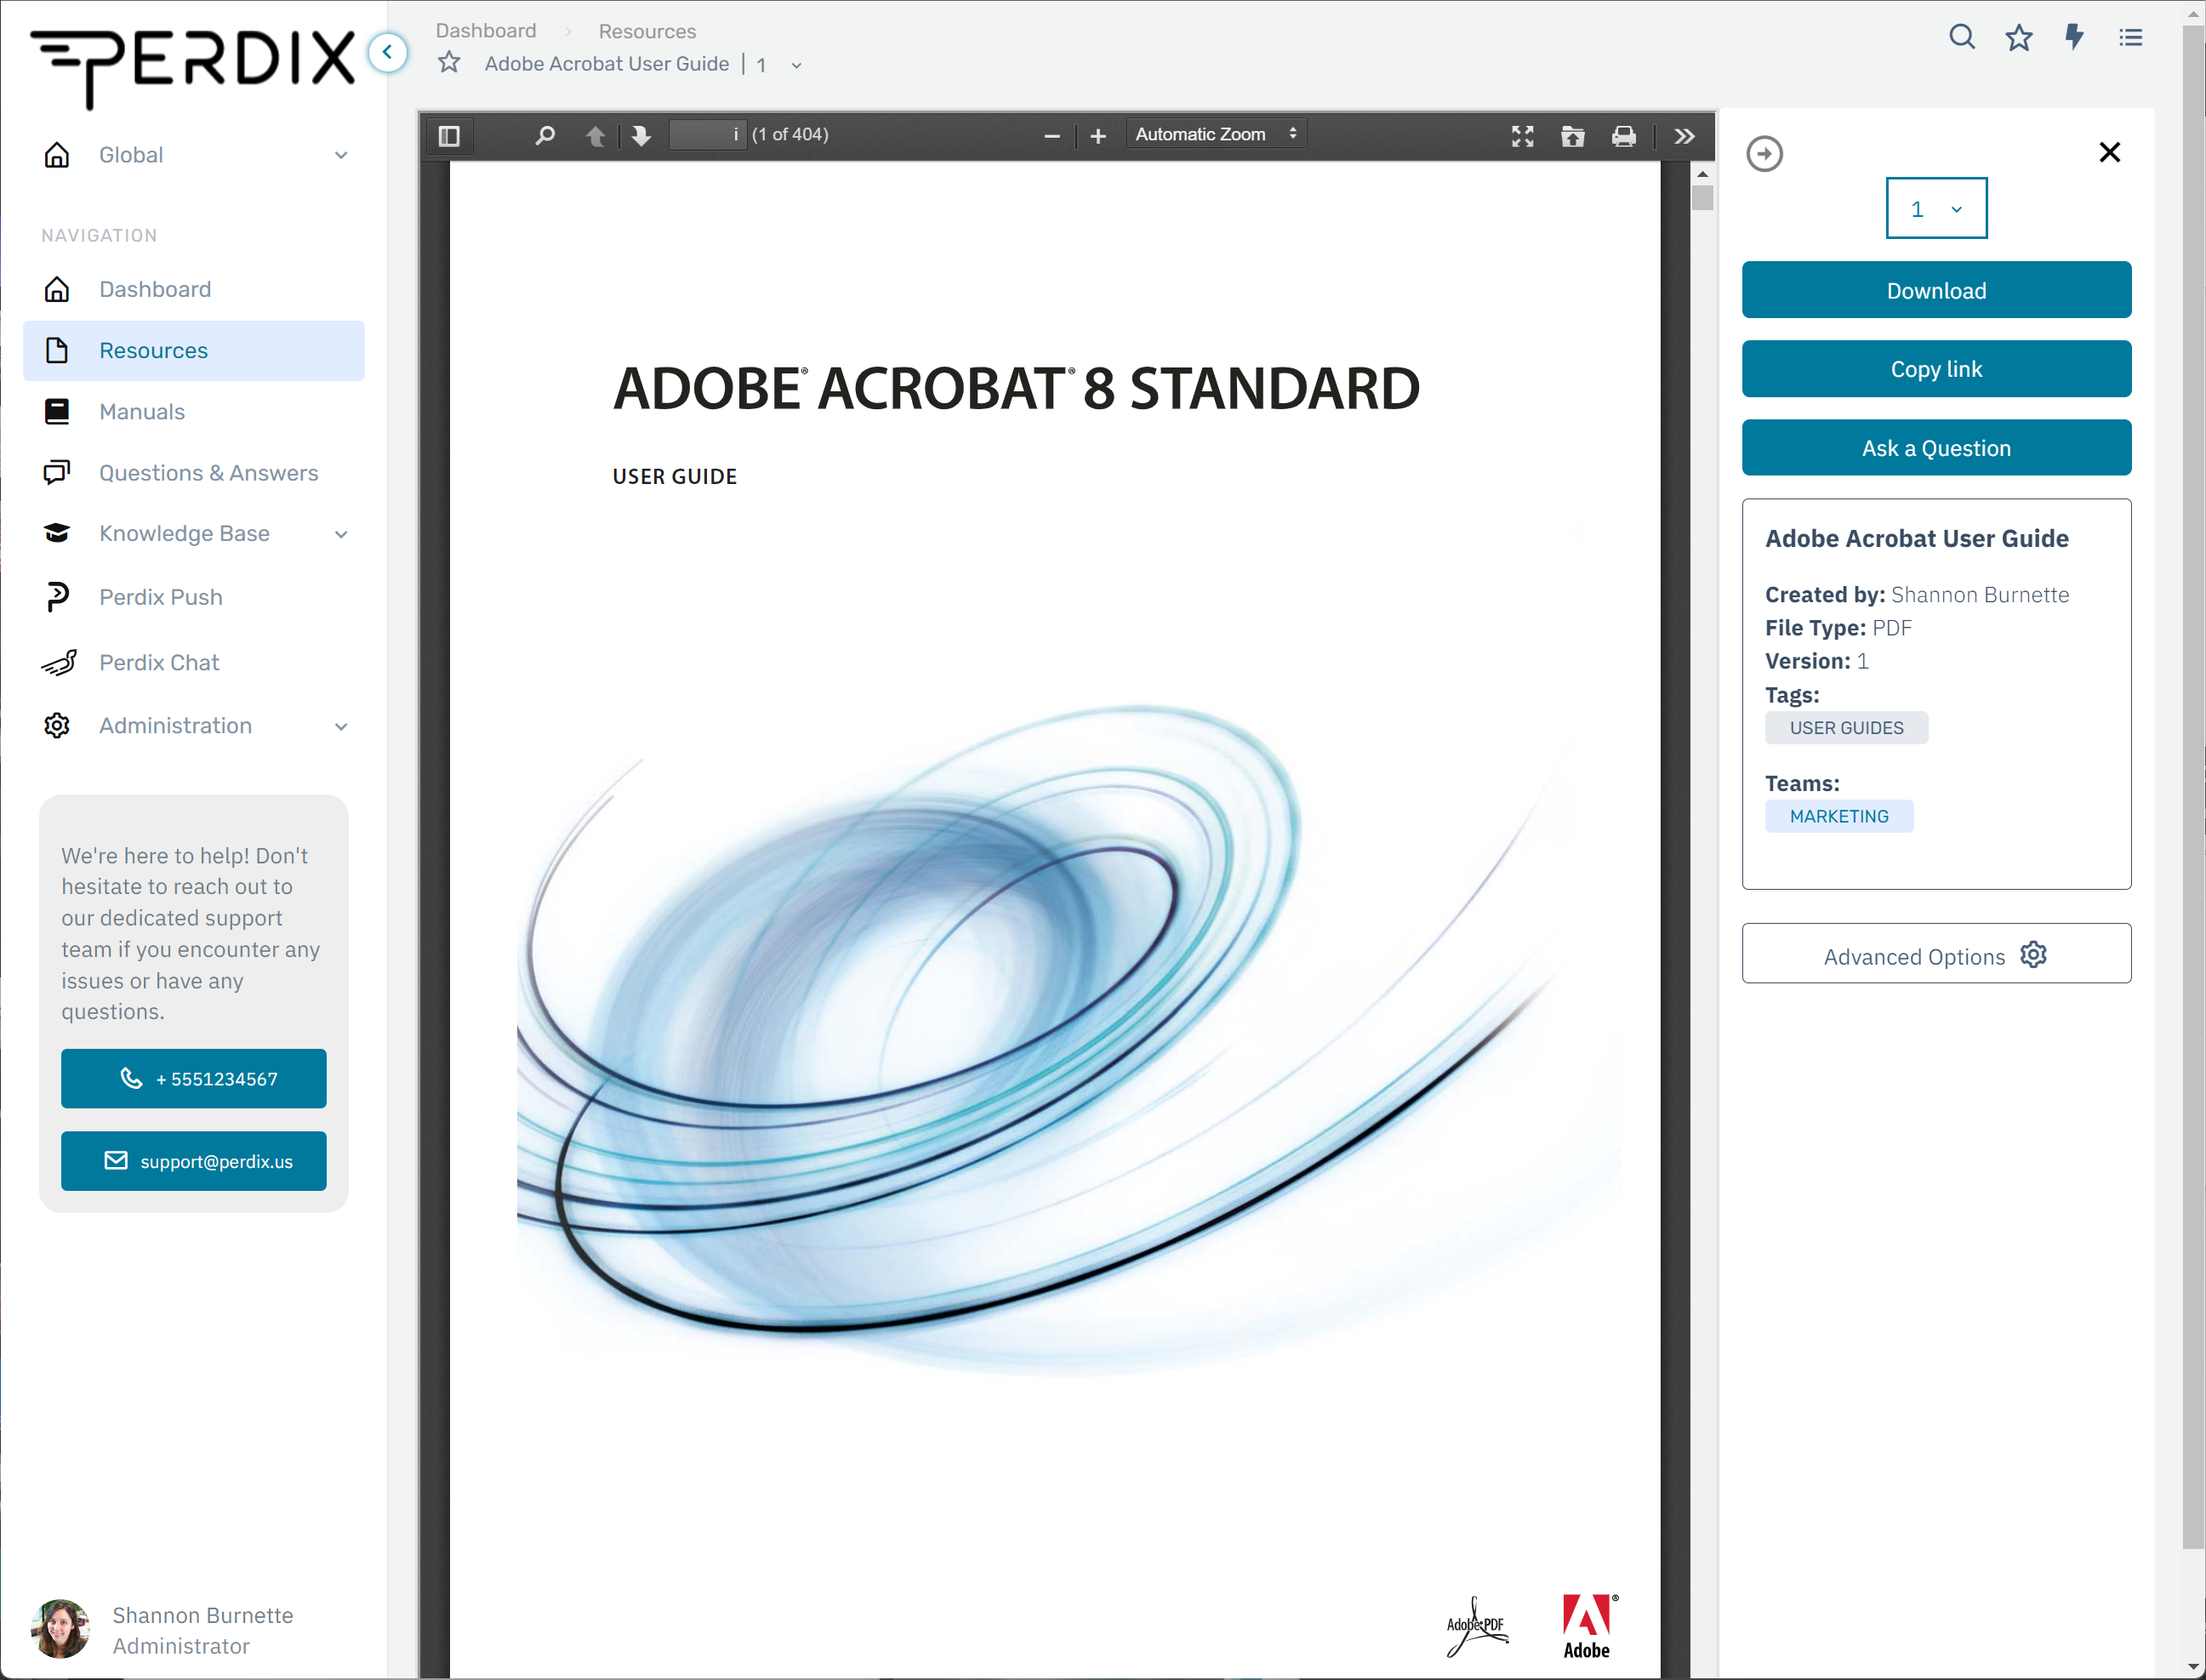The height and width of the screenshot is (1680, 2206).
Task: Click the Dashboard home icon
Action: (x=57, y=289)
